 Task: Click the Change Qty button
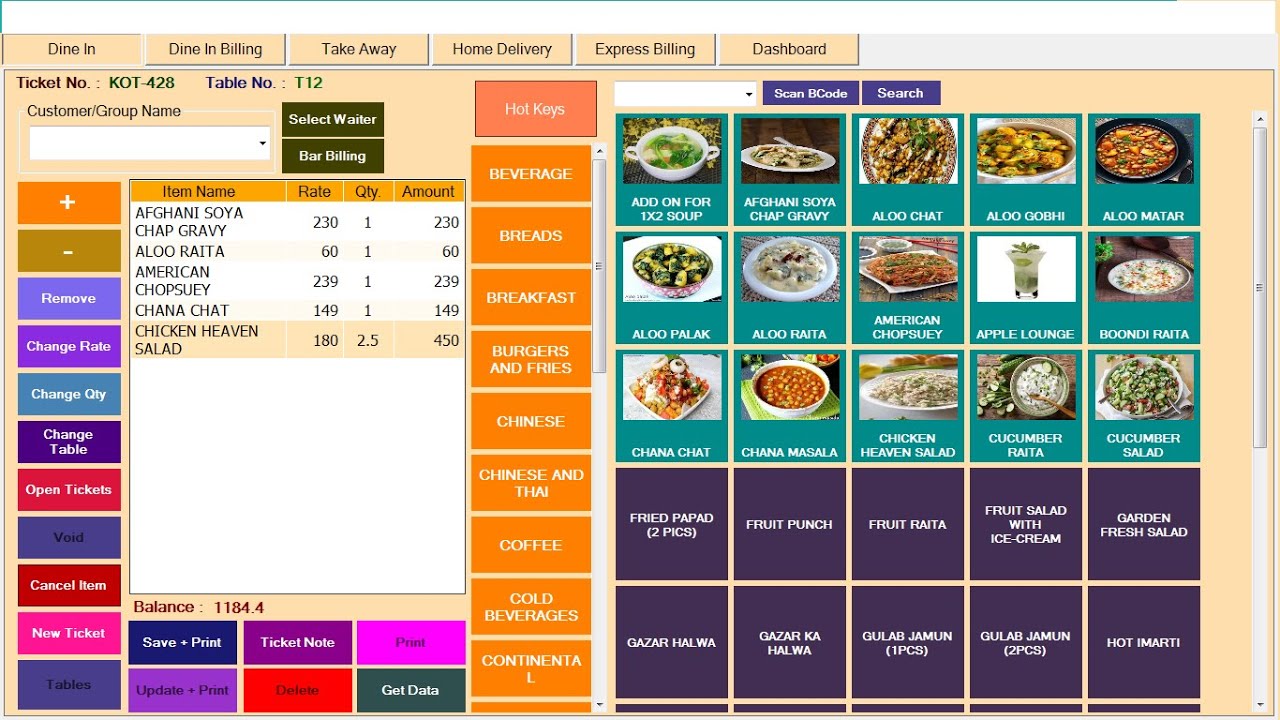[x=69, y=394]
